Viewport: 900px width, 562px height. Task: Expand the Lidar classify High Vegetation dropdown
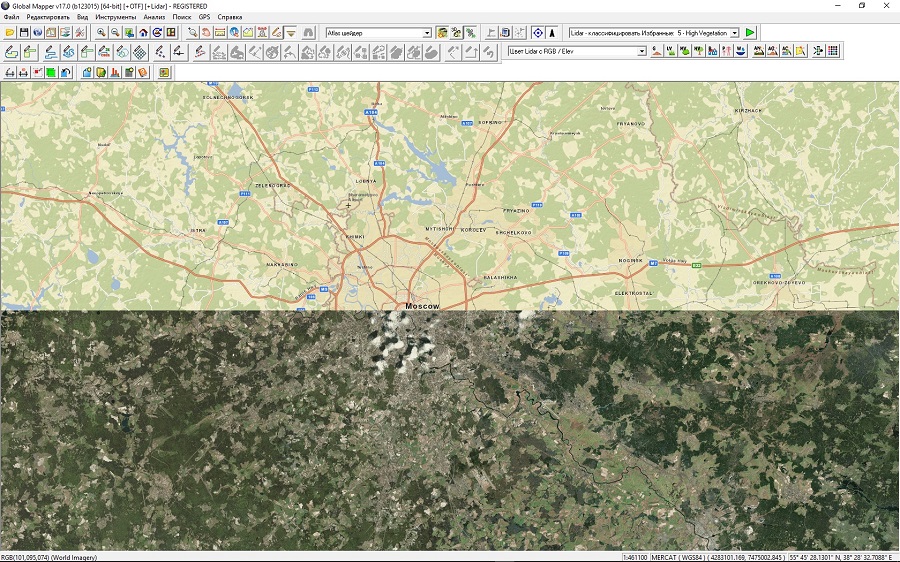click(x=734, y=33)
